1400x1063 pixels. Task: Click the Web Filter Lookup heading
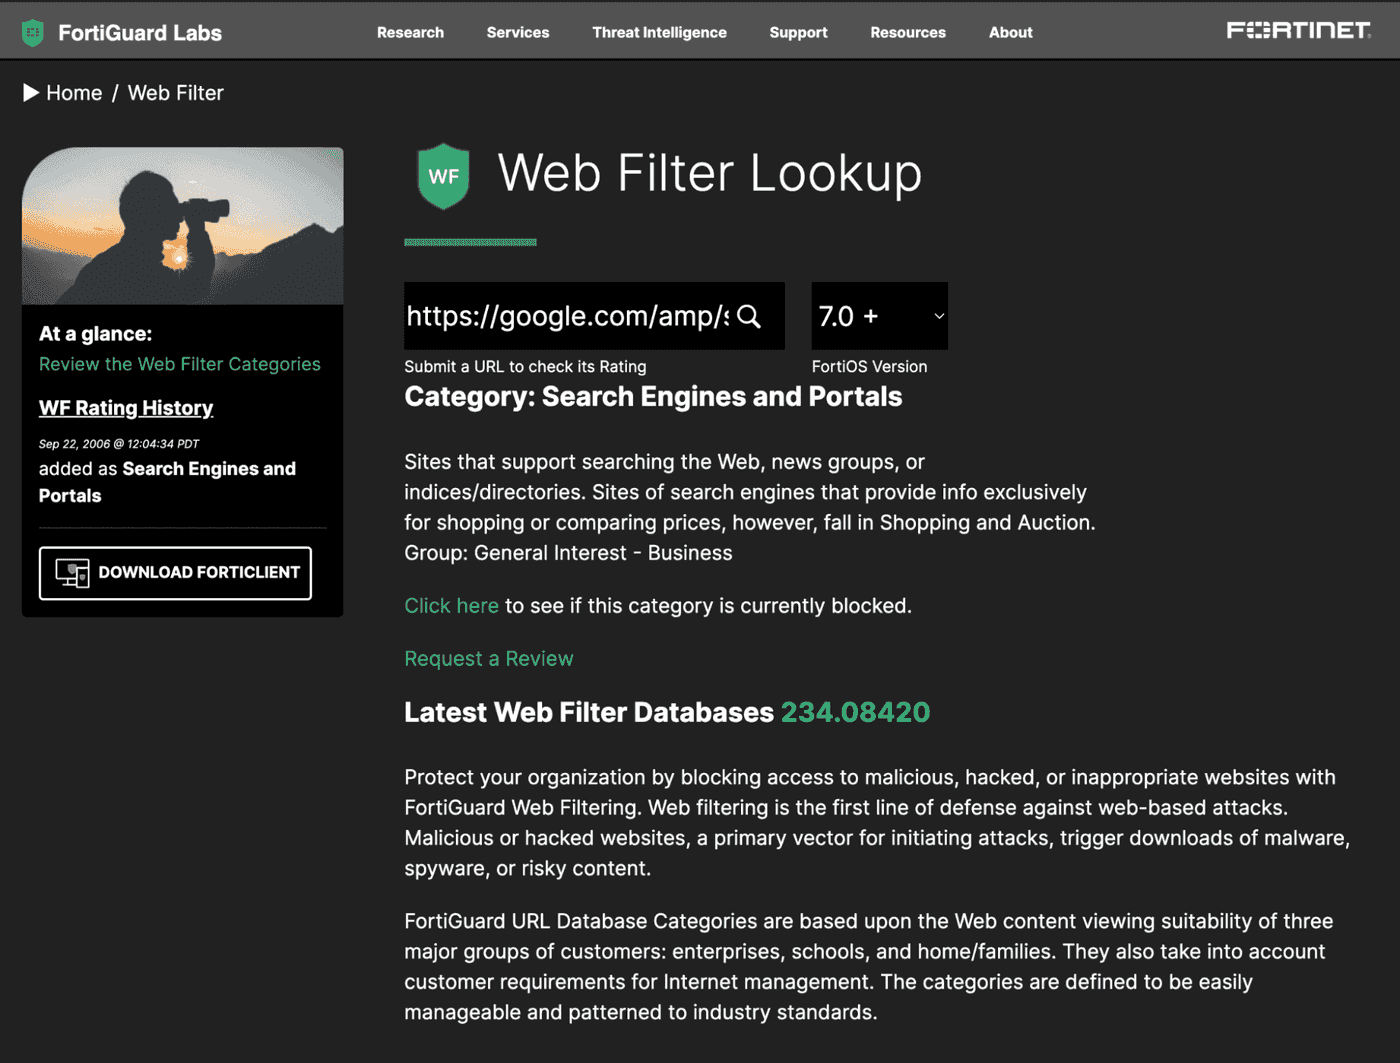tap(710, 173)
